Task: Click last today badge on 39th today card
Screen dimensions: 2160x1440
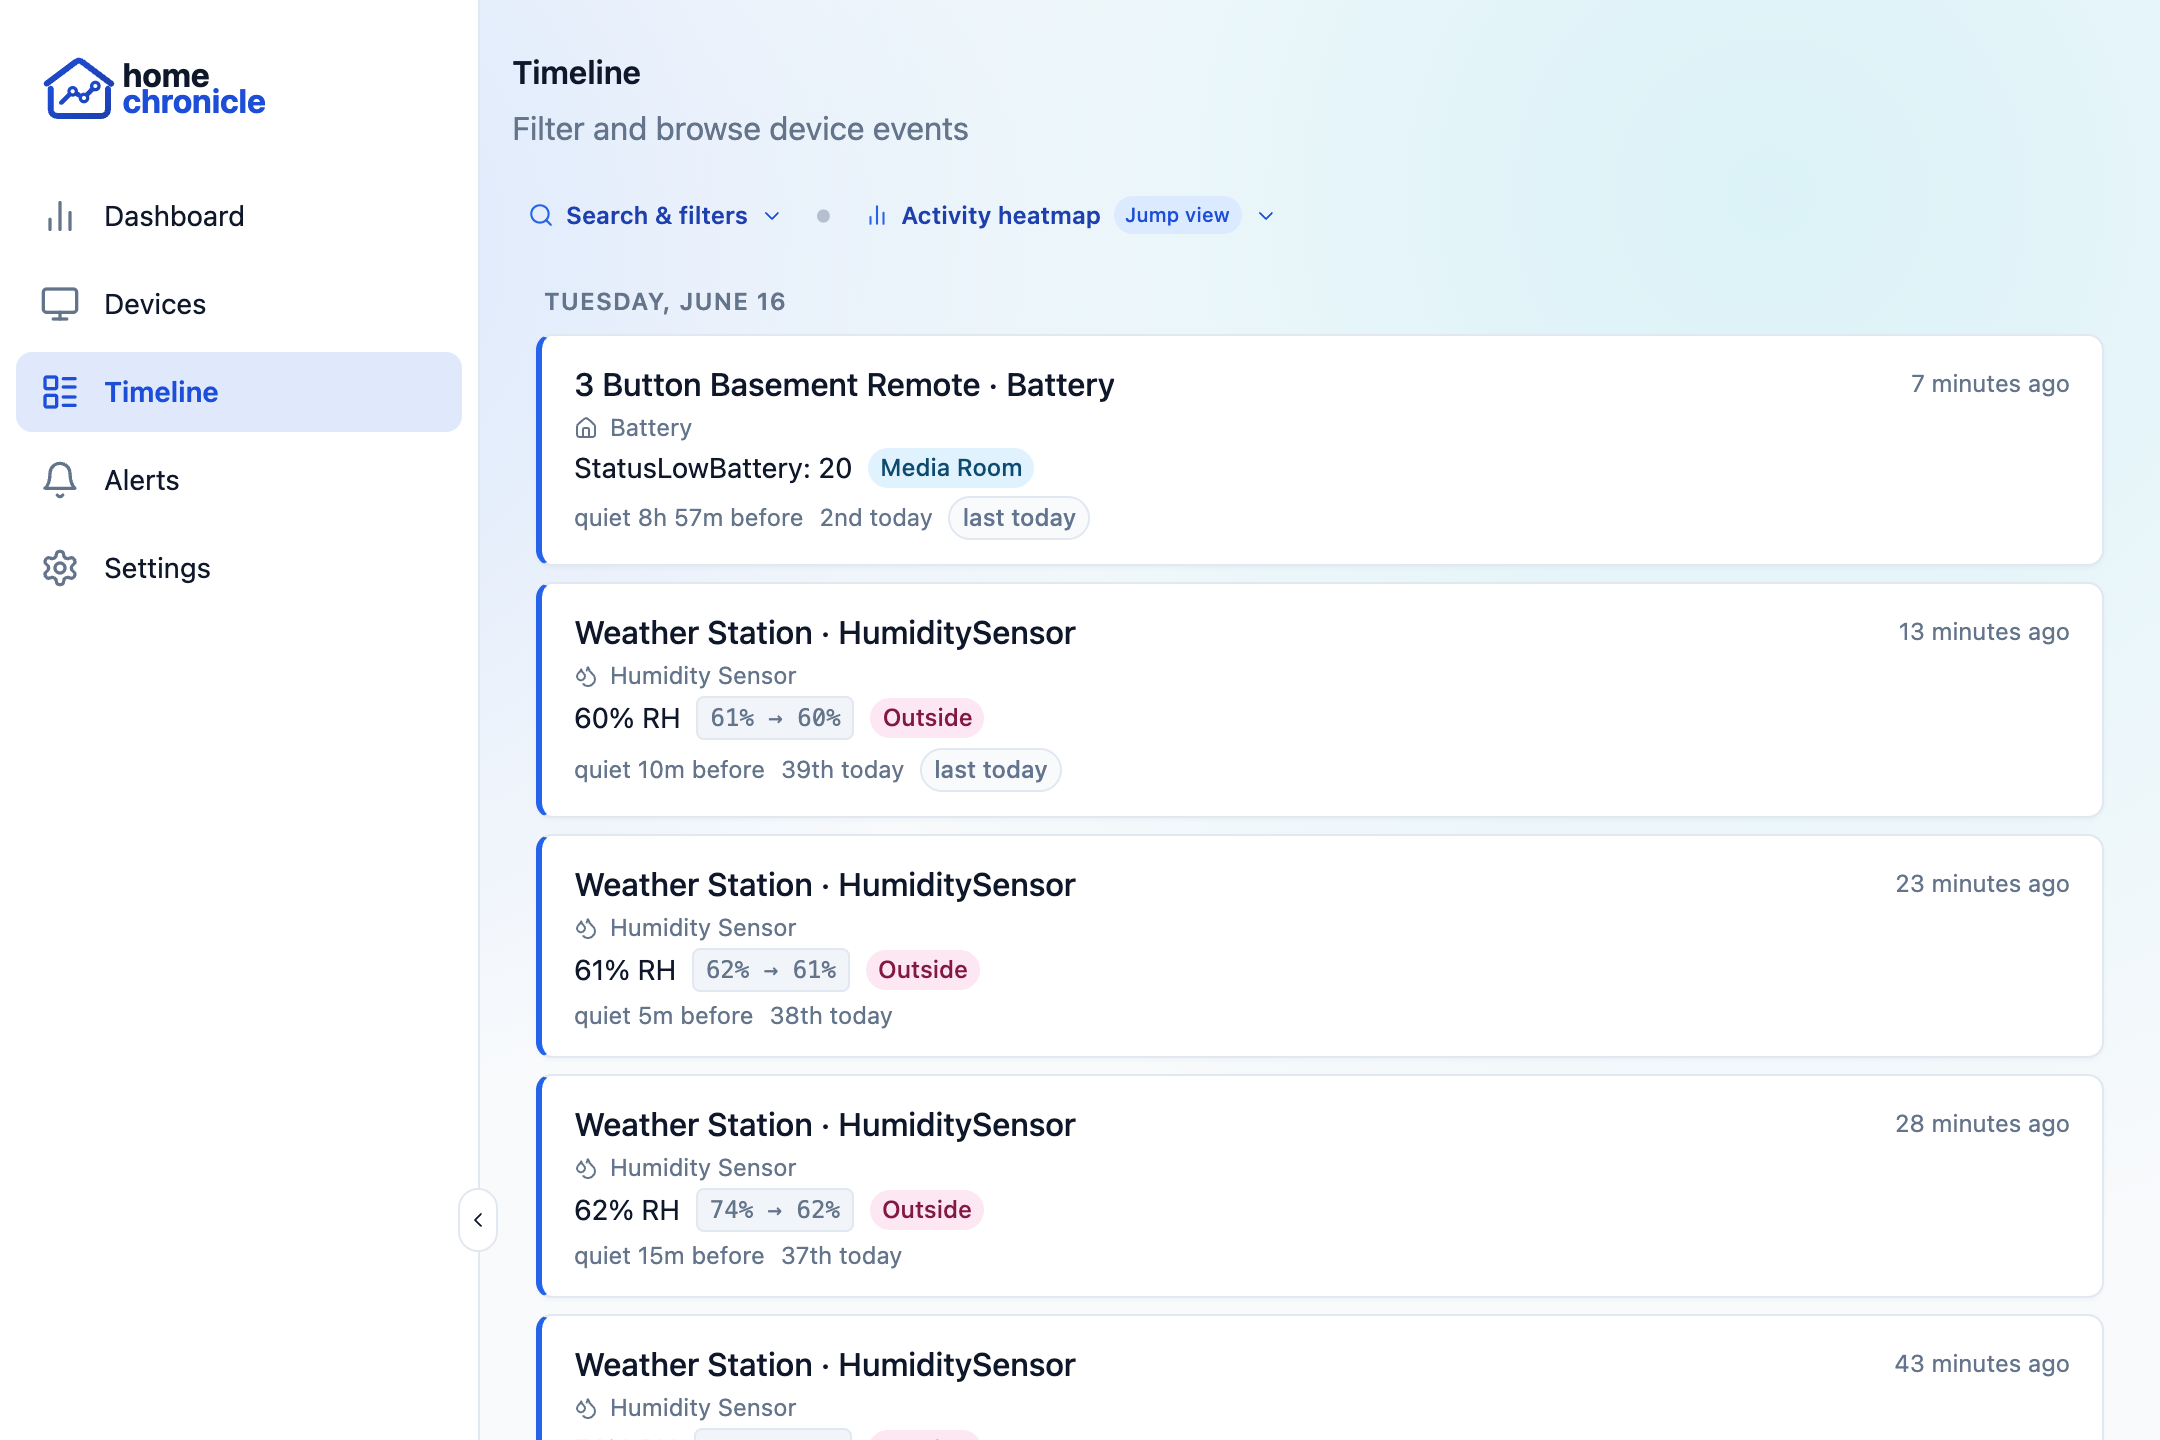Action: tap(990, 770)
